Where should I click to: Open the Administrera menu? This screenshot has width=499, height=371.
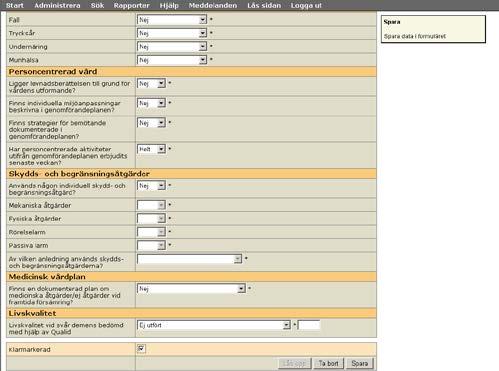(x=57, y=6)
